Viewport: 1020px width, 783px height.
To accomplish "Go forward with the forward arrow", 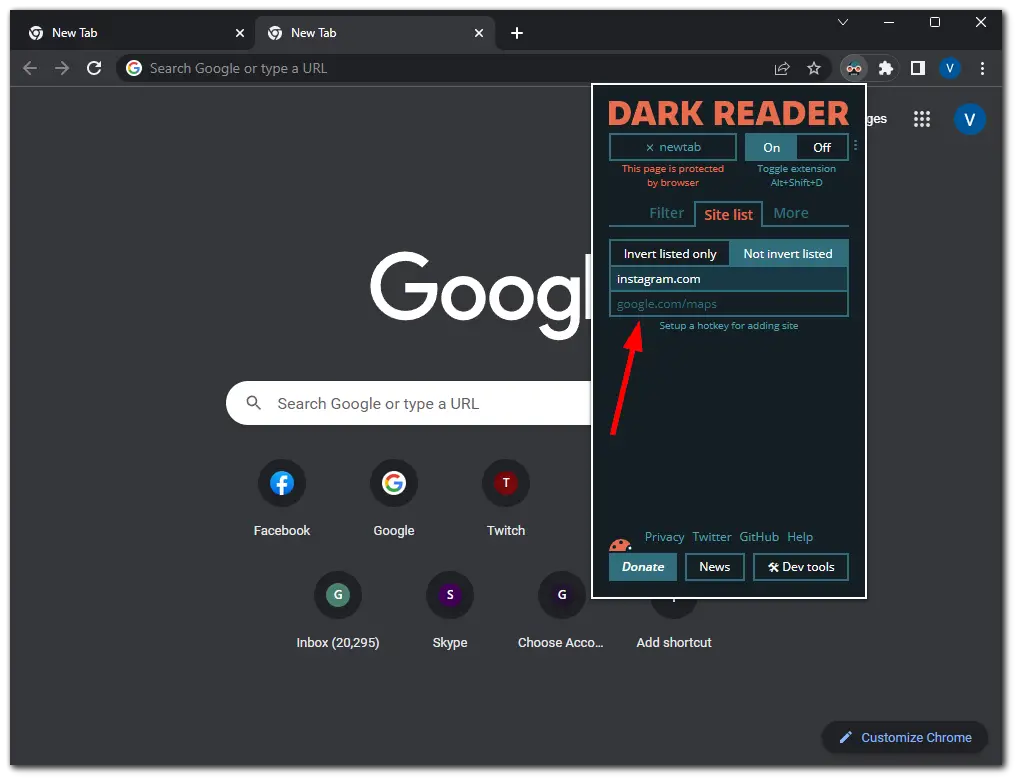I will [62, 68].
